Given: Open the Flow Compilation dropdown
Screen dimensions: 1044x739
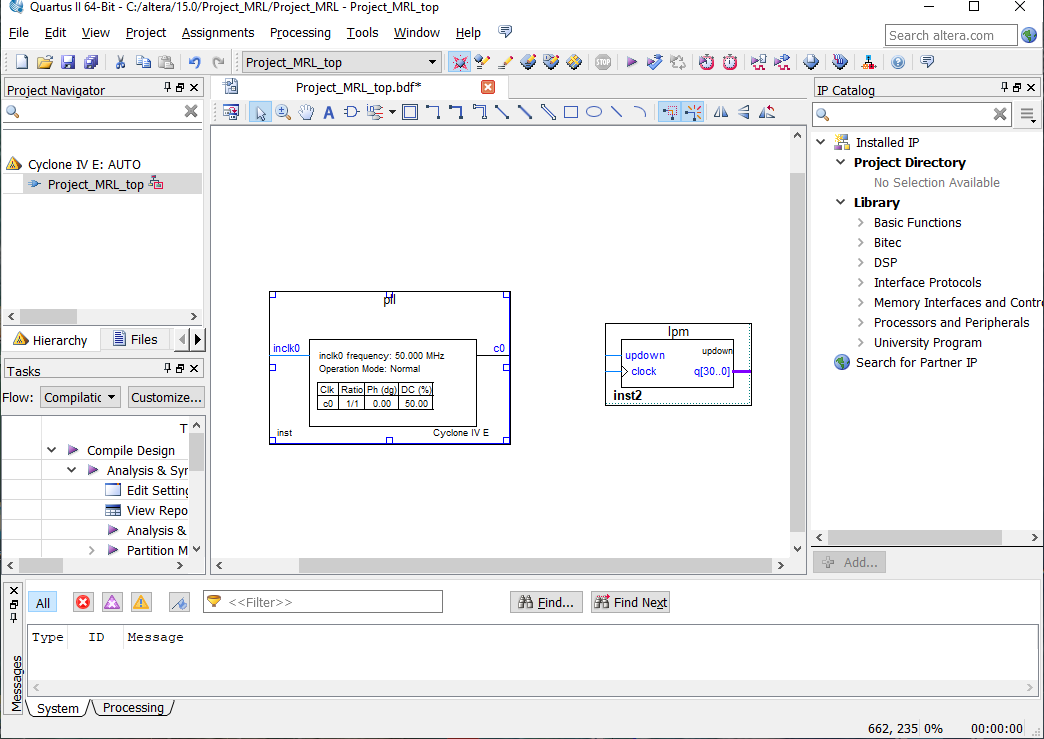Looking at the screenshot, I should tap(81, 397).
